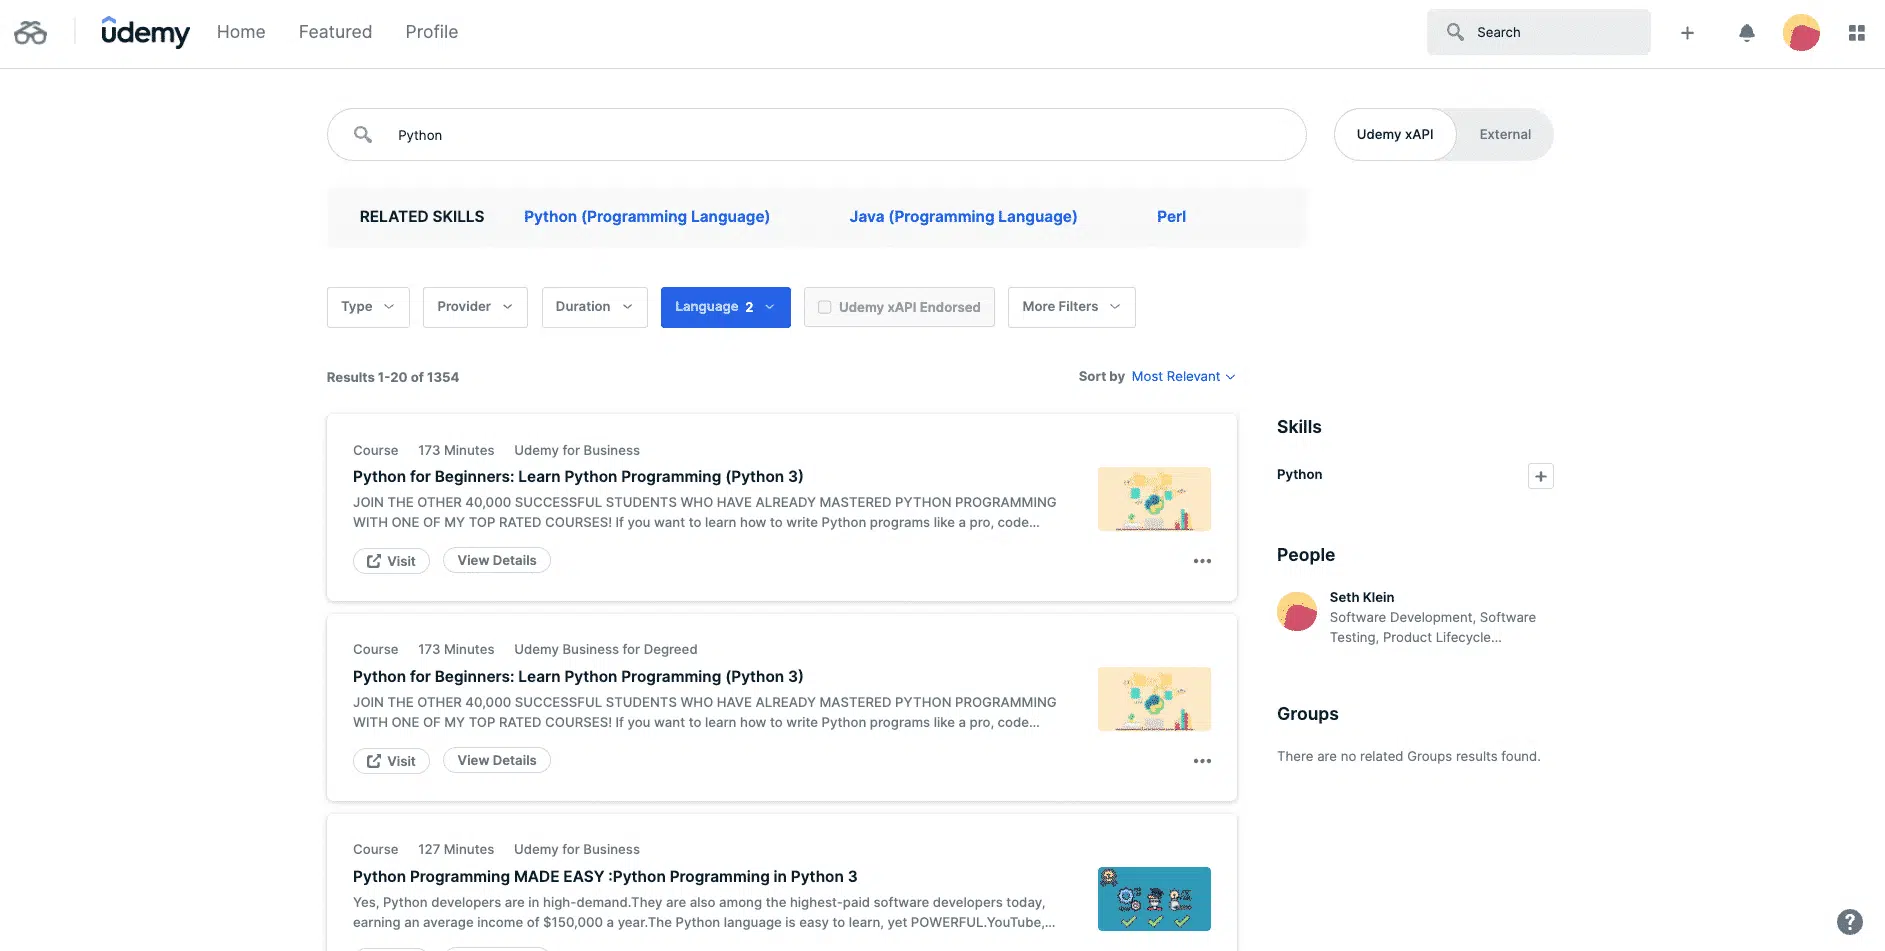Viewport: 1885px width, 951px height.
Task: Visit the Udemy for Business Python for Beginners course
Action: point(391,561)
